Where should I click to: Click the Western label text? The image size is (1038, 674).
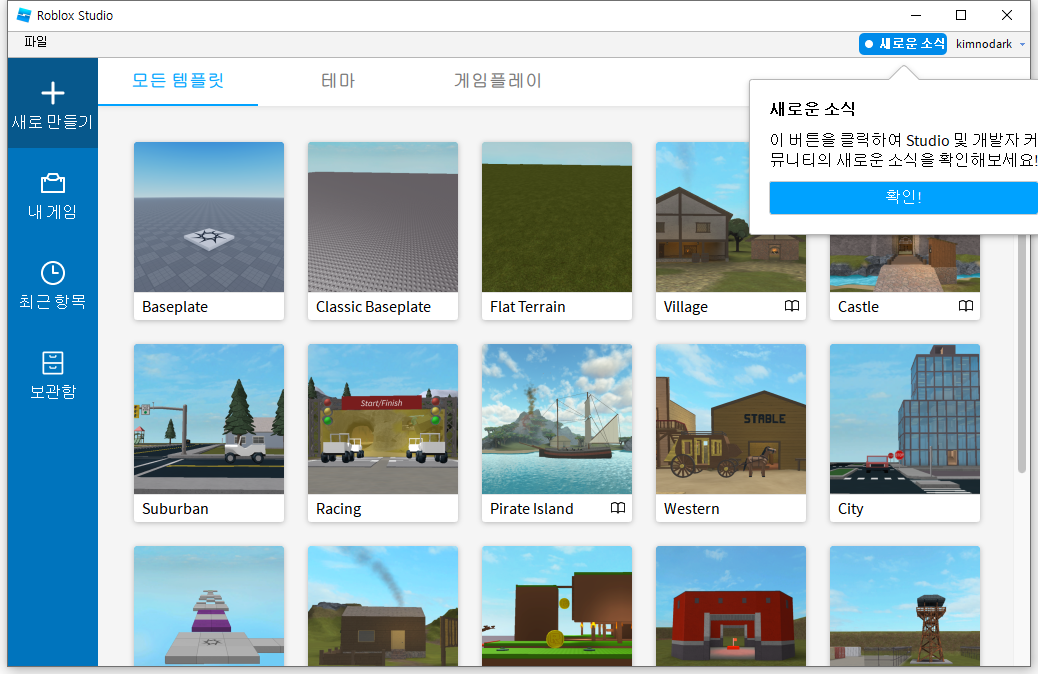point(692,508)
